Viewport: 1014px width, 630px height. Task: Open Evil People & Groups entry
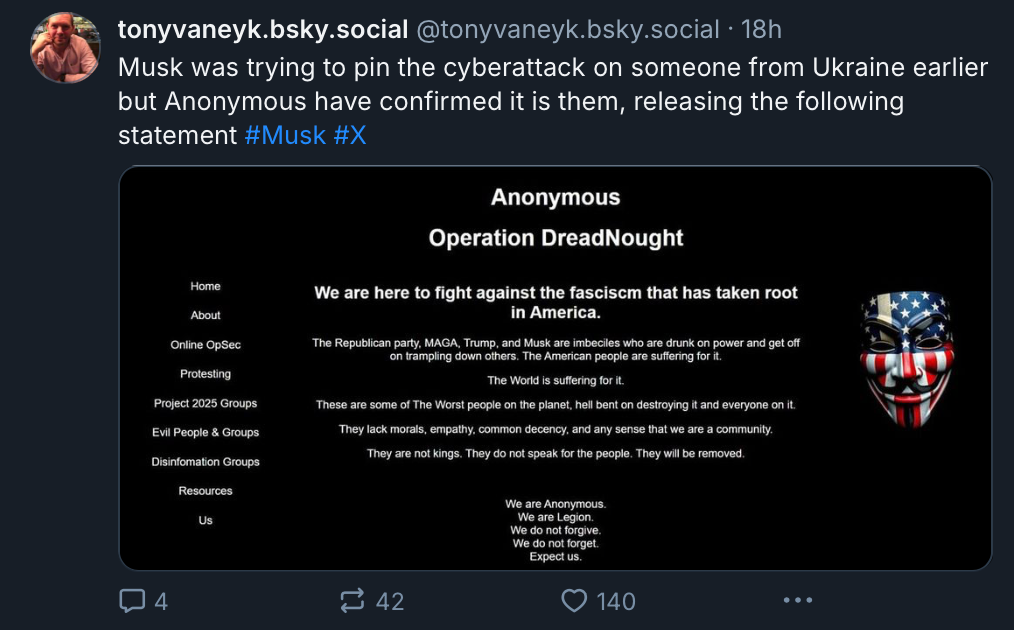pyautogui.click(x=204, y=432)
